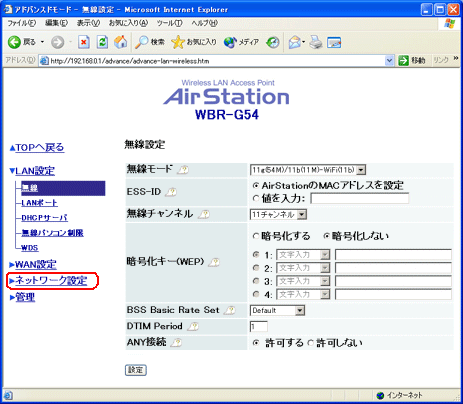The width and height of the screenshot is (463, 404).
Task: Select WEP key 1 radio button
Action: pyautogui.click(x=256, y=255)
